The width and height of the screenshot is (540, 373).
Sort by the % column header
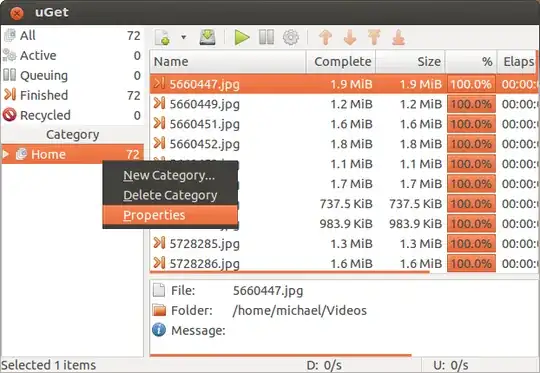point(471,62)
